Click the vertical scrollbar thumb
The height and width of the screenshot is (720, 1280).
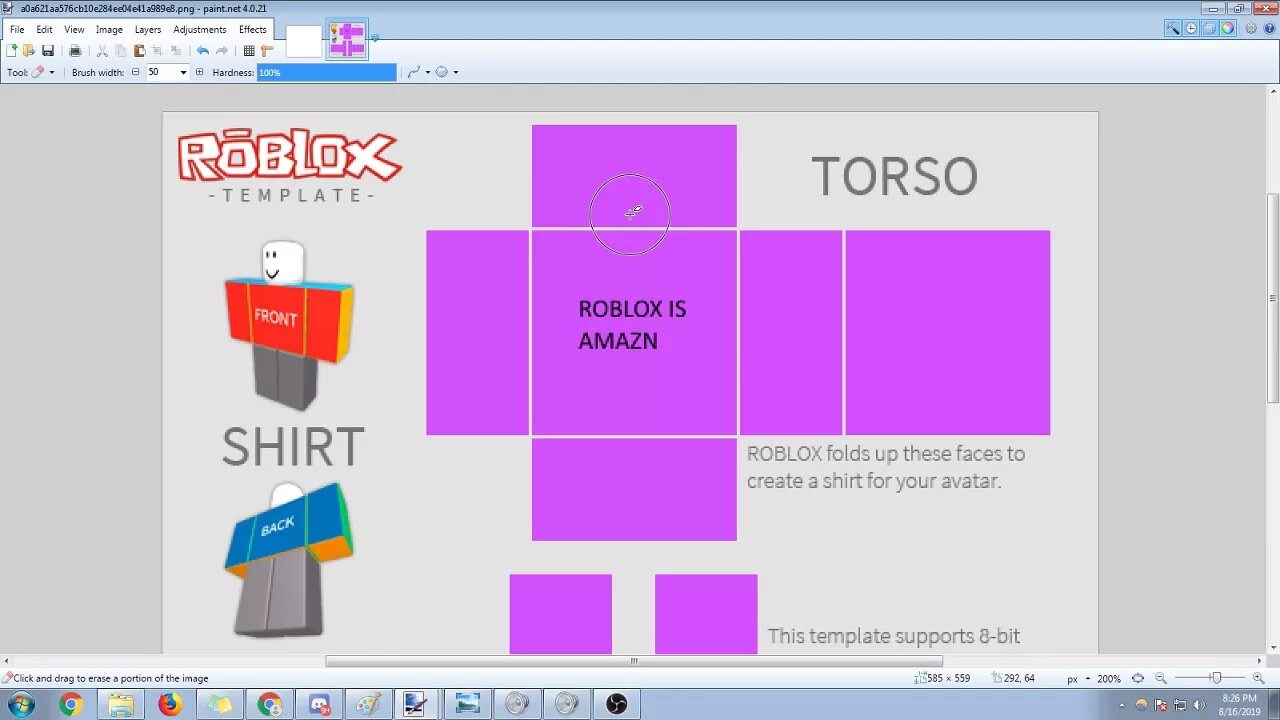click(x=1273, y=297)
